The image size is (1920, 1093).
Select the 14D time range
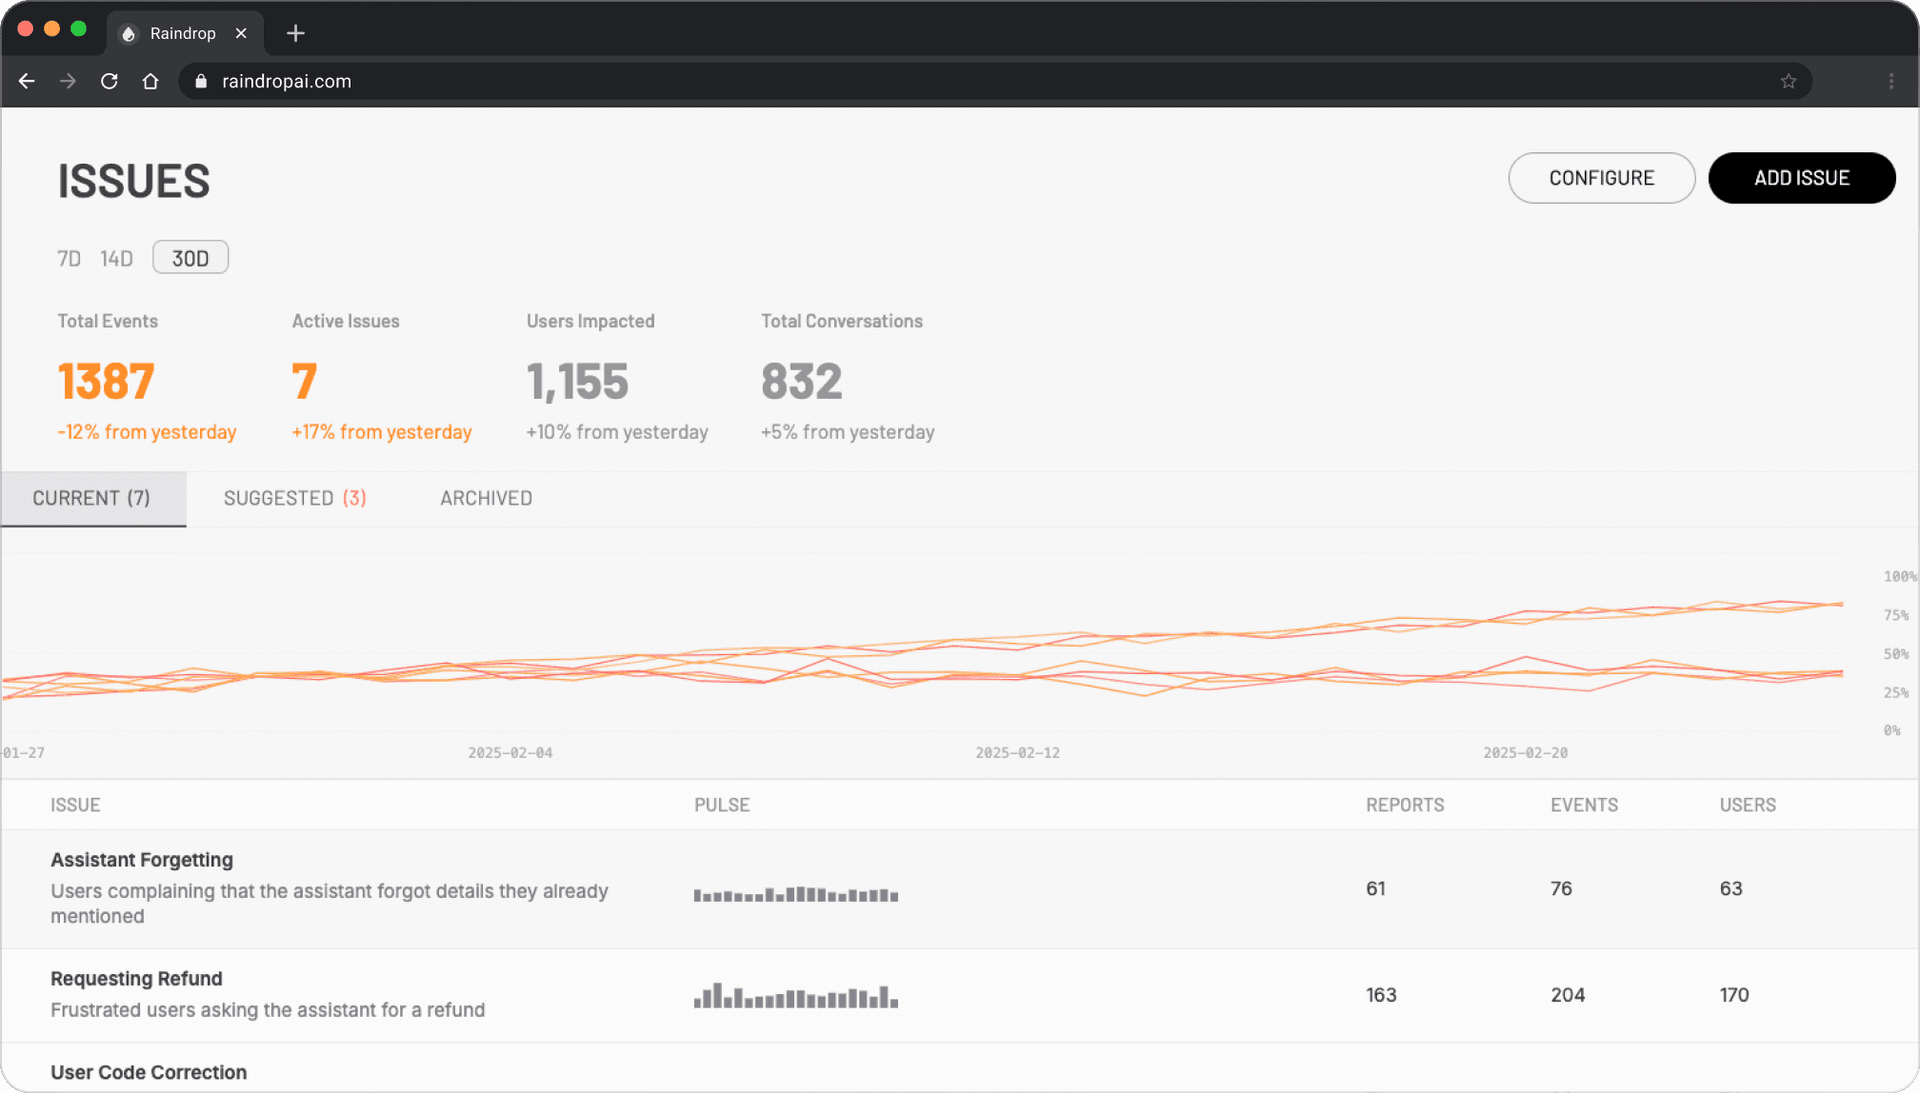(x=116, y=258)
